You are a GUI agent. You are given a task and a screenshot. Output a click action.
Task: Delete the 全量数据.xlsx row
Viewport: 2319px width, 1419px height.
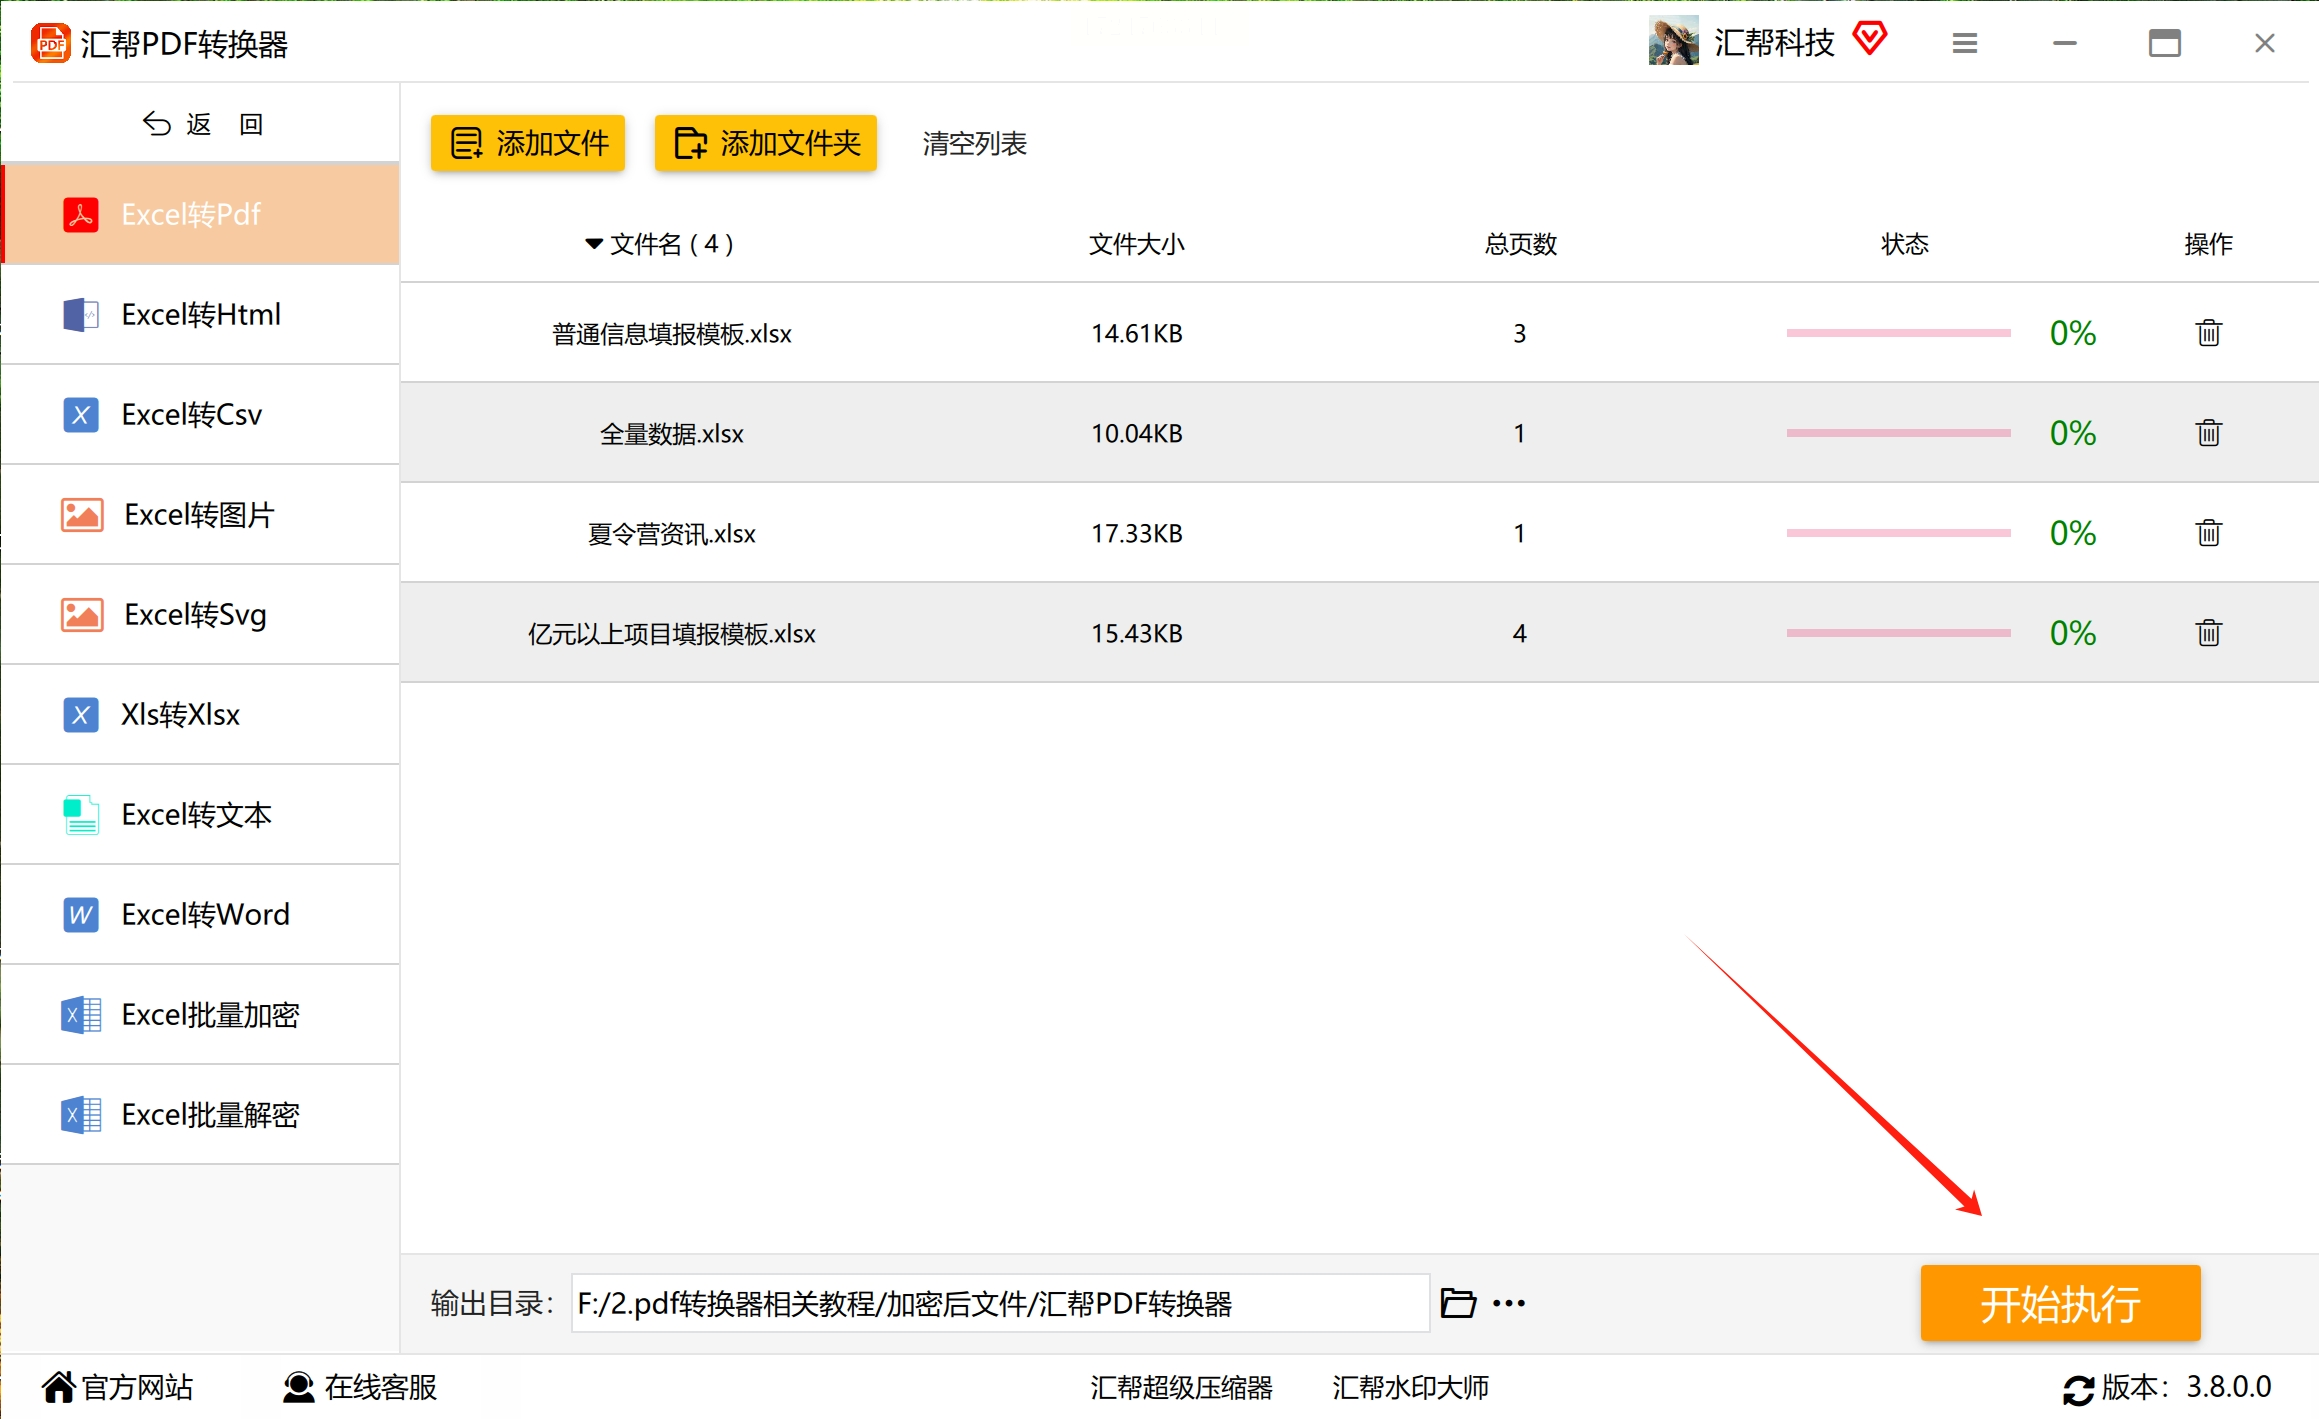click(2208, 433)
